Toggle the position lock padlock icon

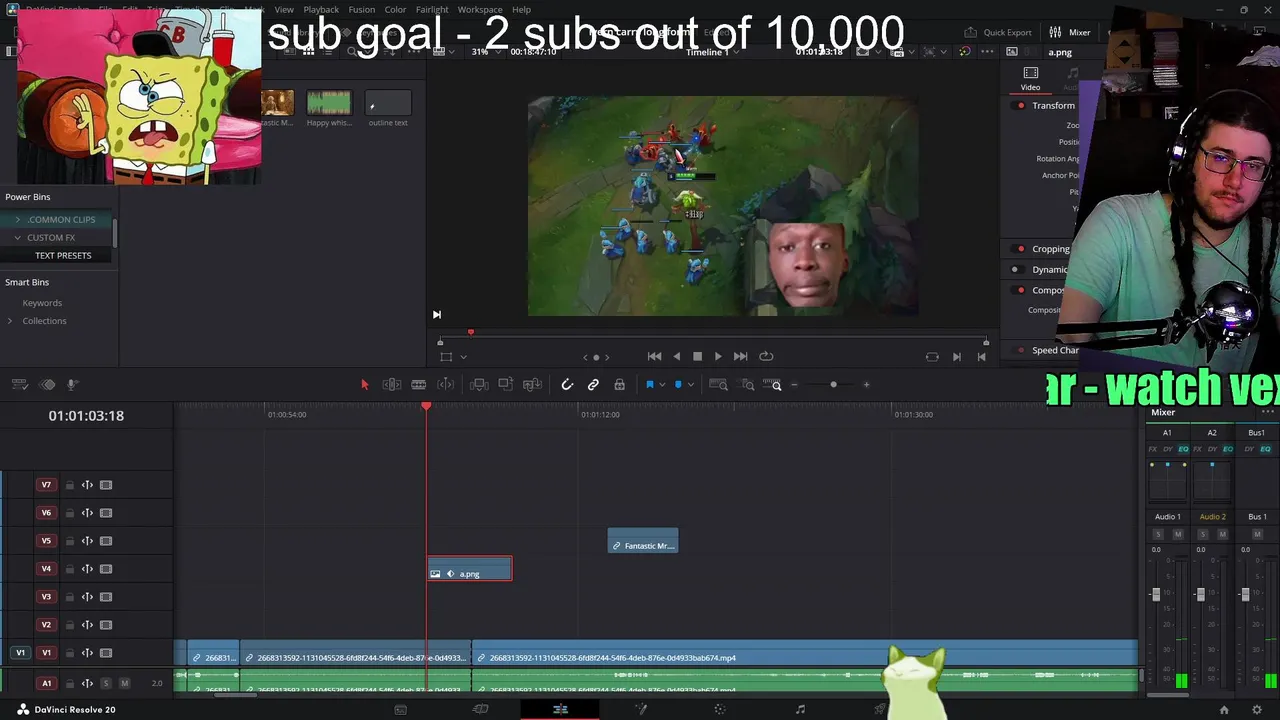pyautogui.click(x=619, y=385)
